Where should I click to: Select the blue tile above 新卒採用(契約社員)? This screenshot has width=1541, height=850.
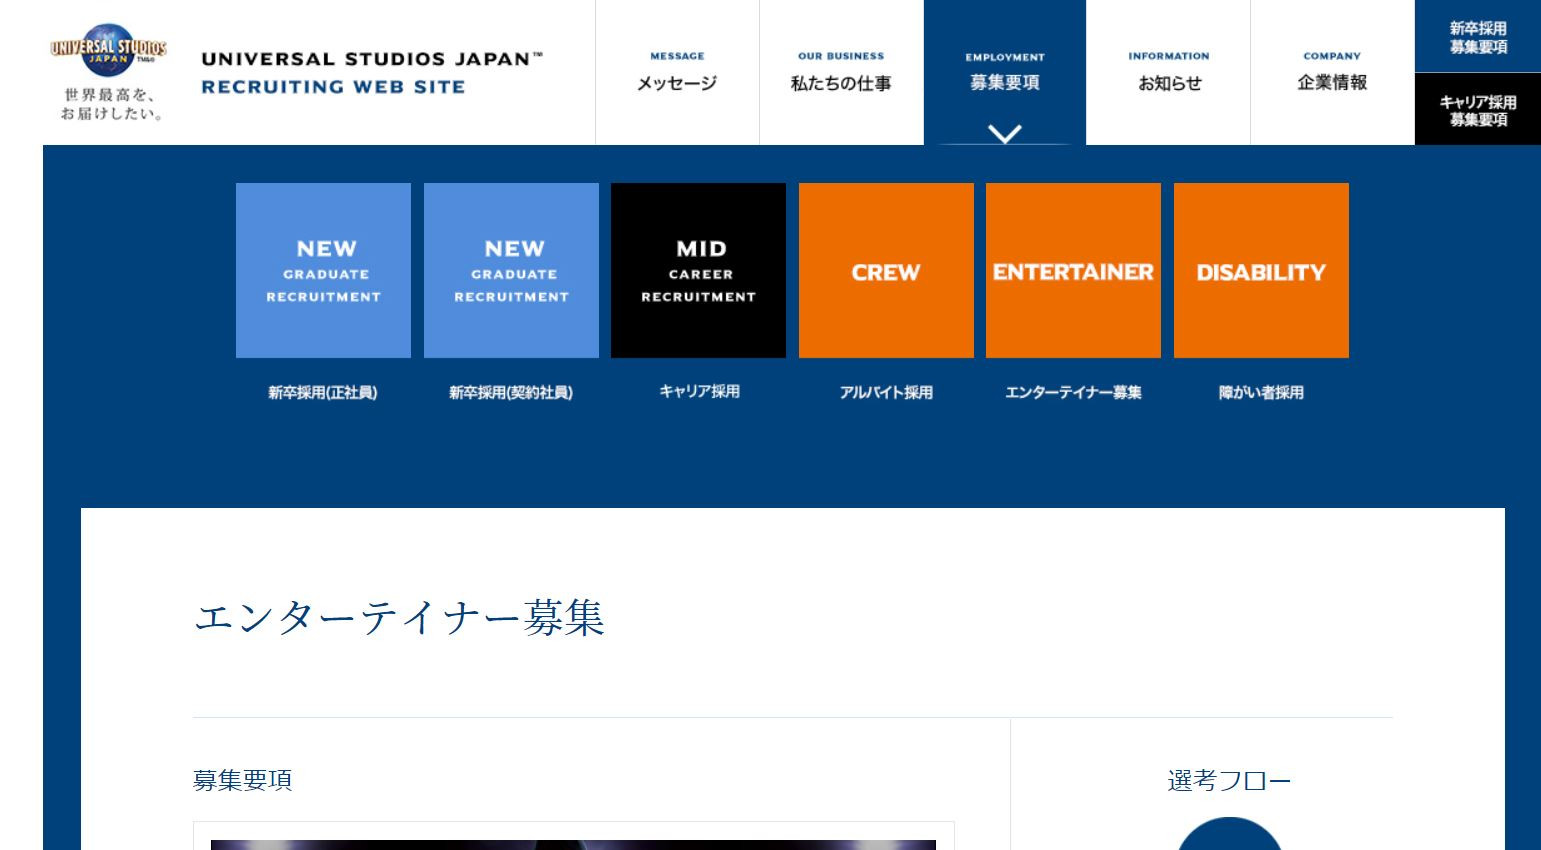coord(511,270)
